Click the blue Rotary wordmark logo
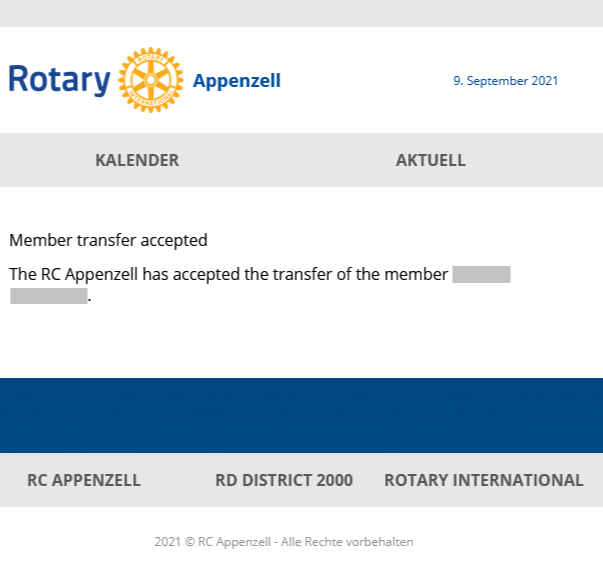603x573 pixels. (60, 80)
